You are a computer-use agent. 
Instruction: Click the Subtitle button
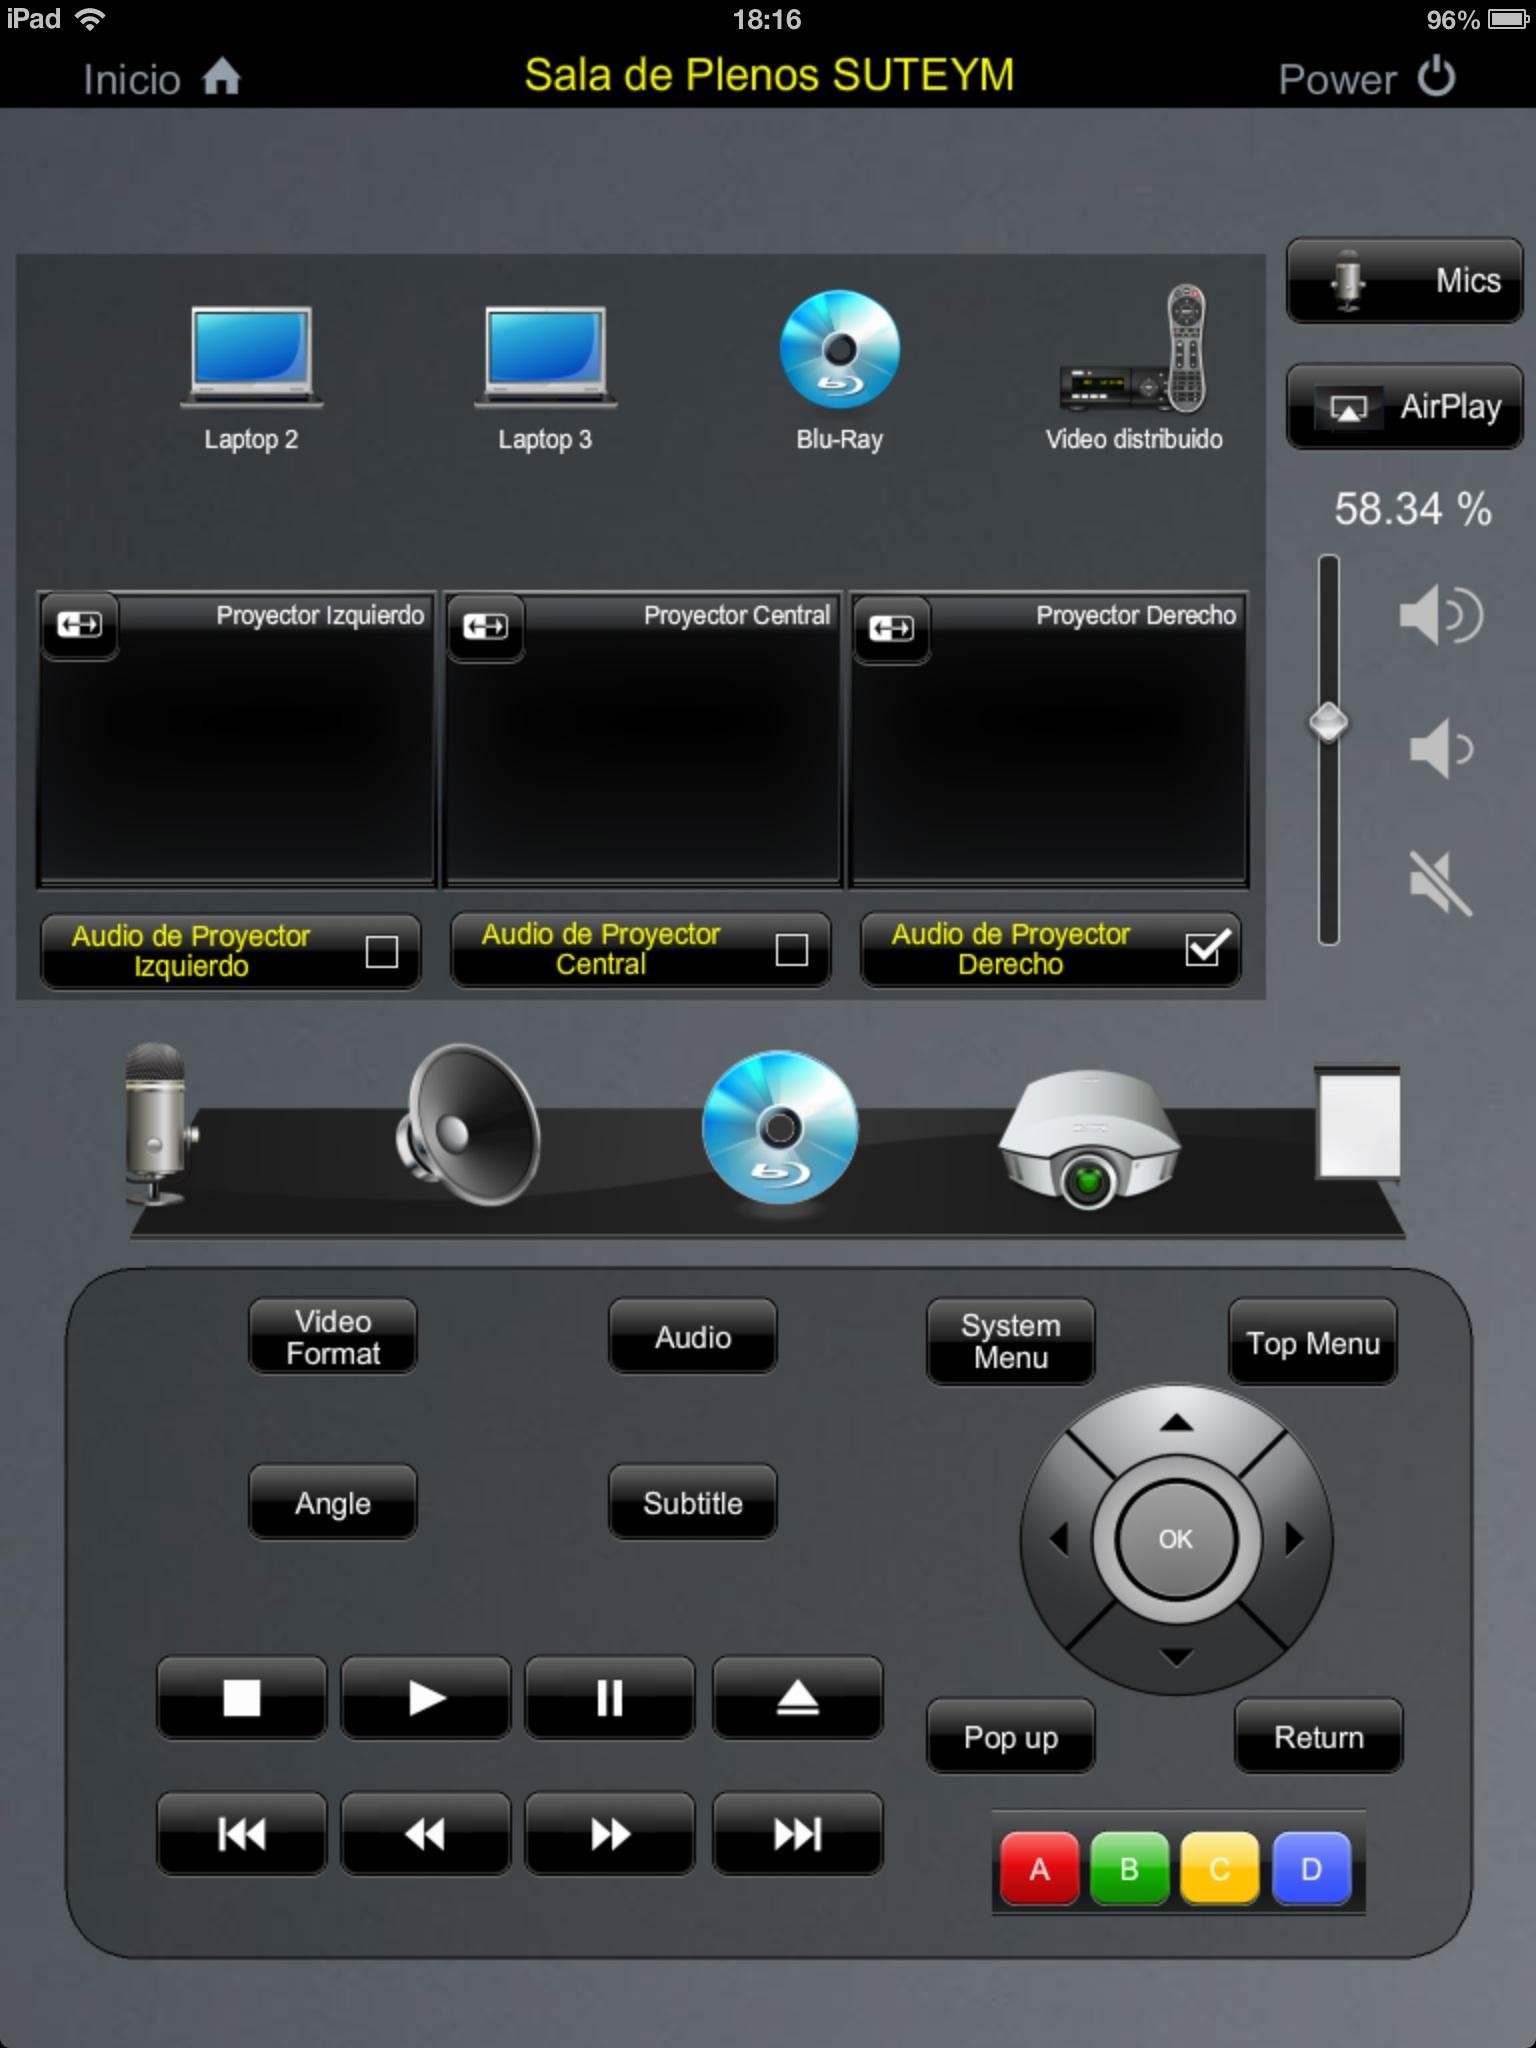692,1503
